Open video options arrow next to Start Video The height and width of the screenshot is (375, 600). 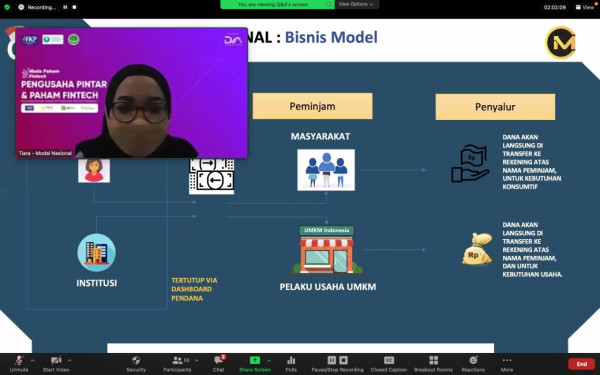click(69, 360)
